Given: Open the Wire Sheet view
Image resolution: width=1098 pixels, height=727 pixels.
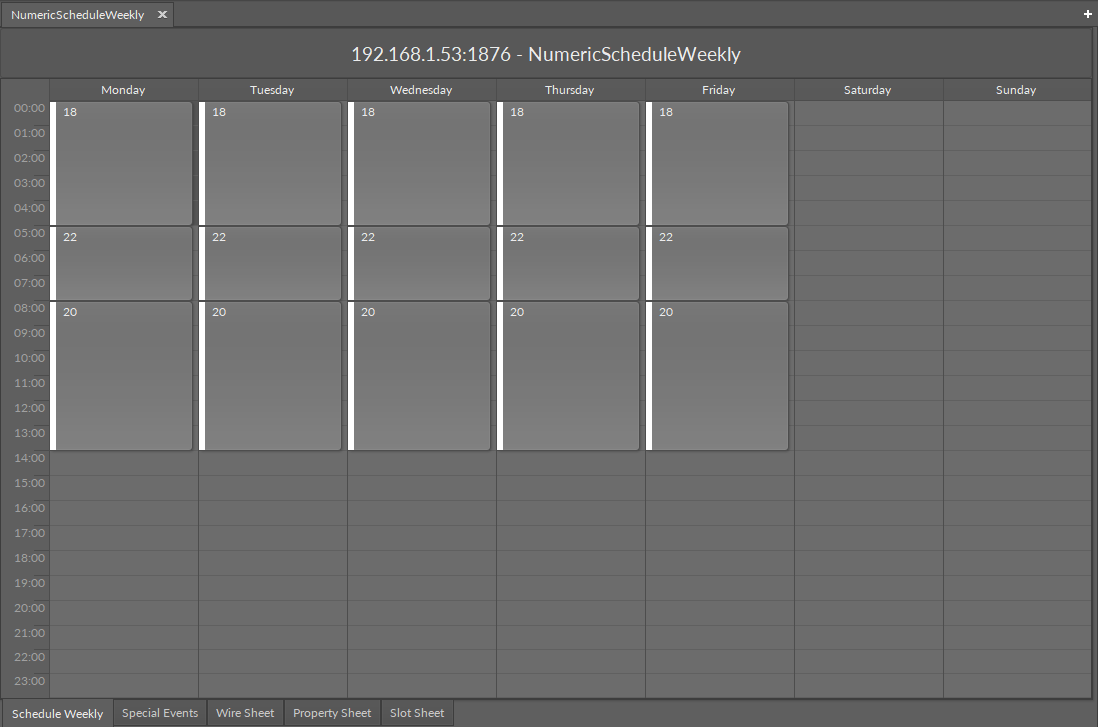Looking at the screenshot, I should click(x=244, y=712).
